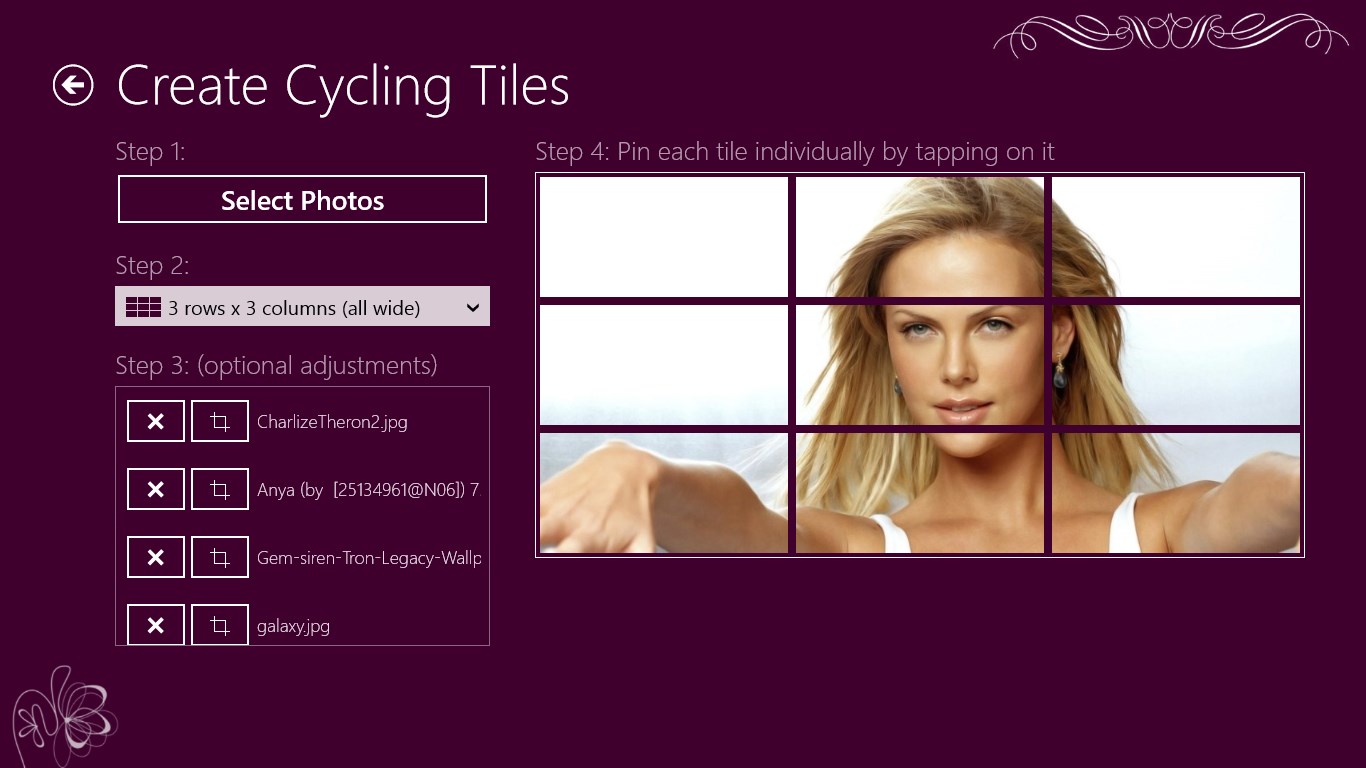Screen dimensions: 1366x768
Task: Remove galaxy.jpg from the selection
Action: pos(155,625)
